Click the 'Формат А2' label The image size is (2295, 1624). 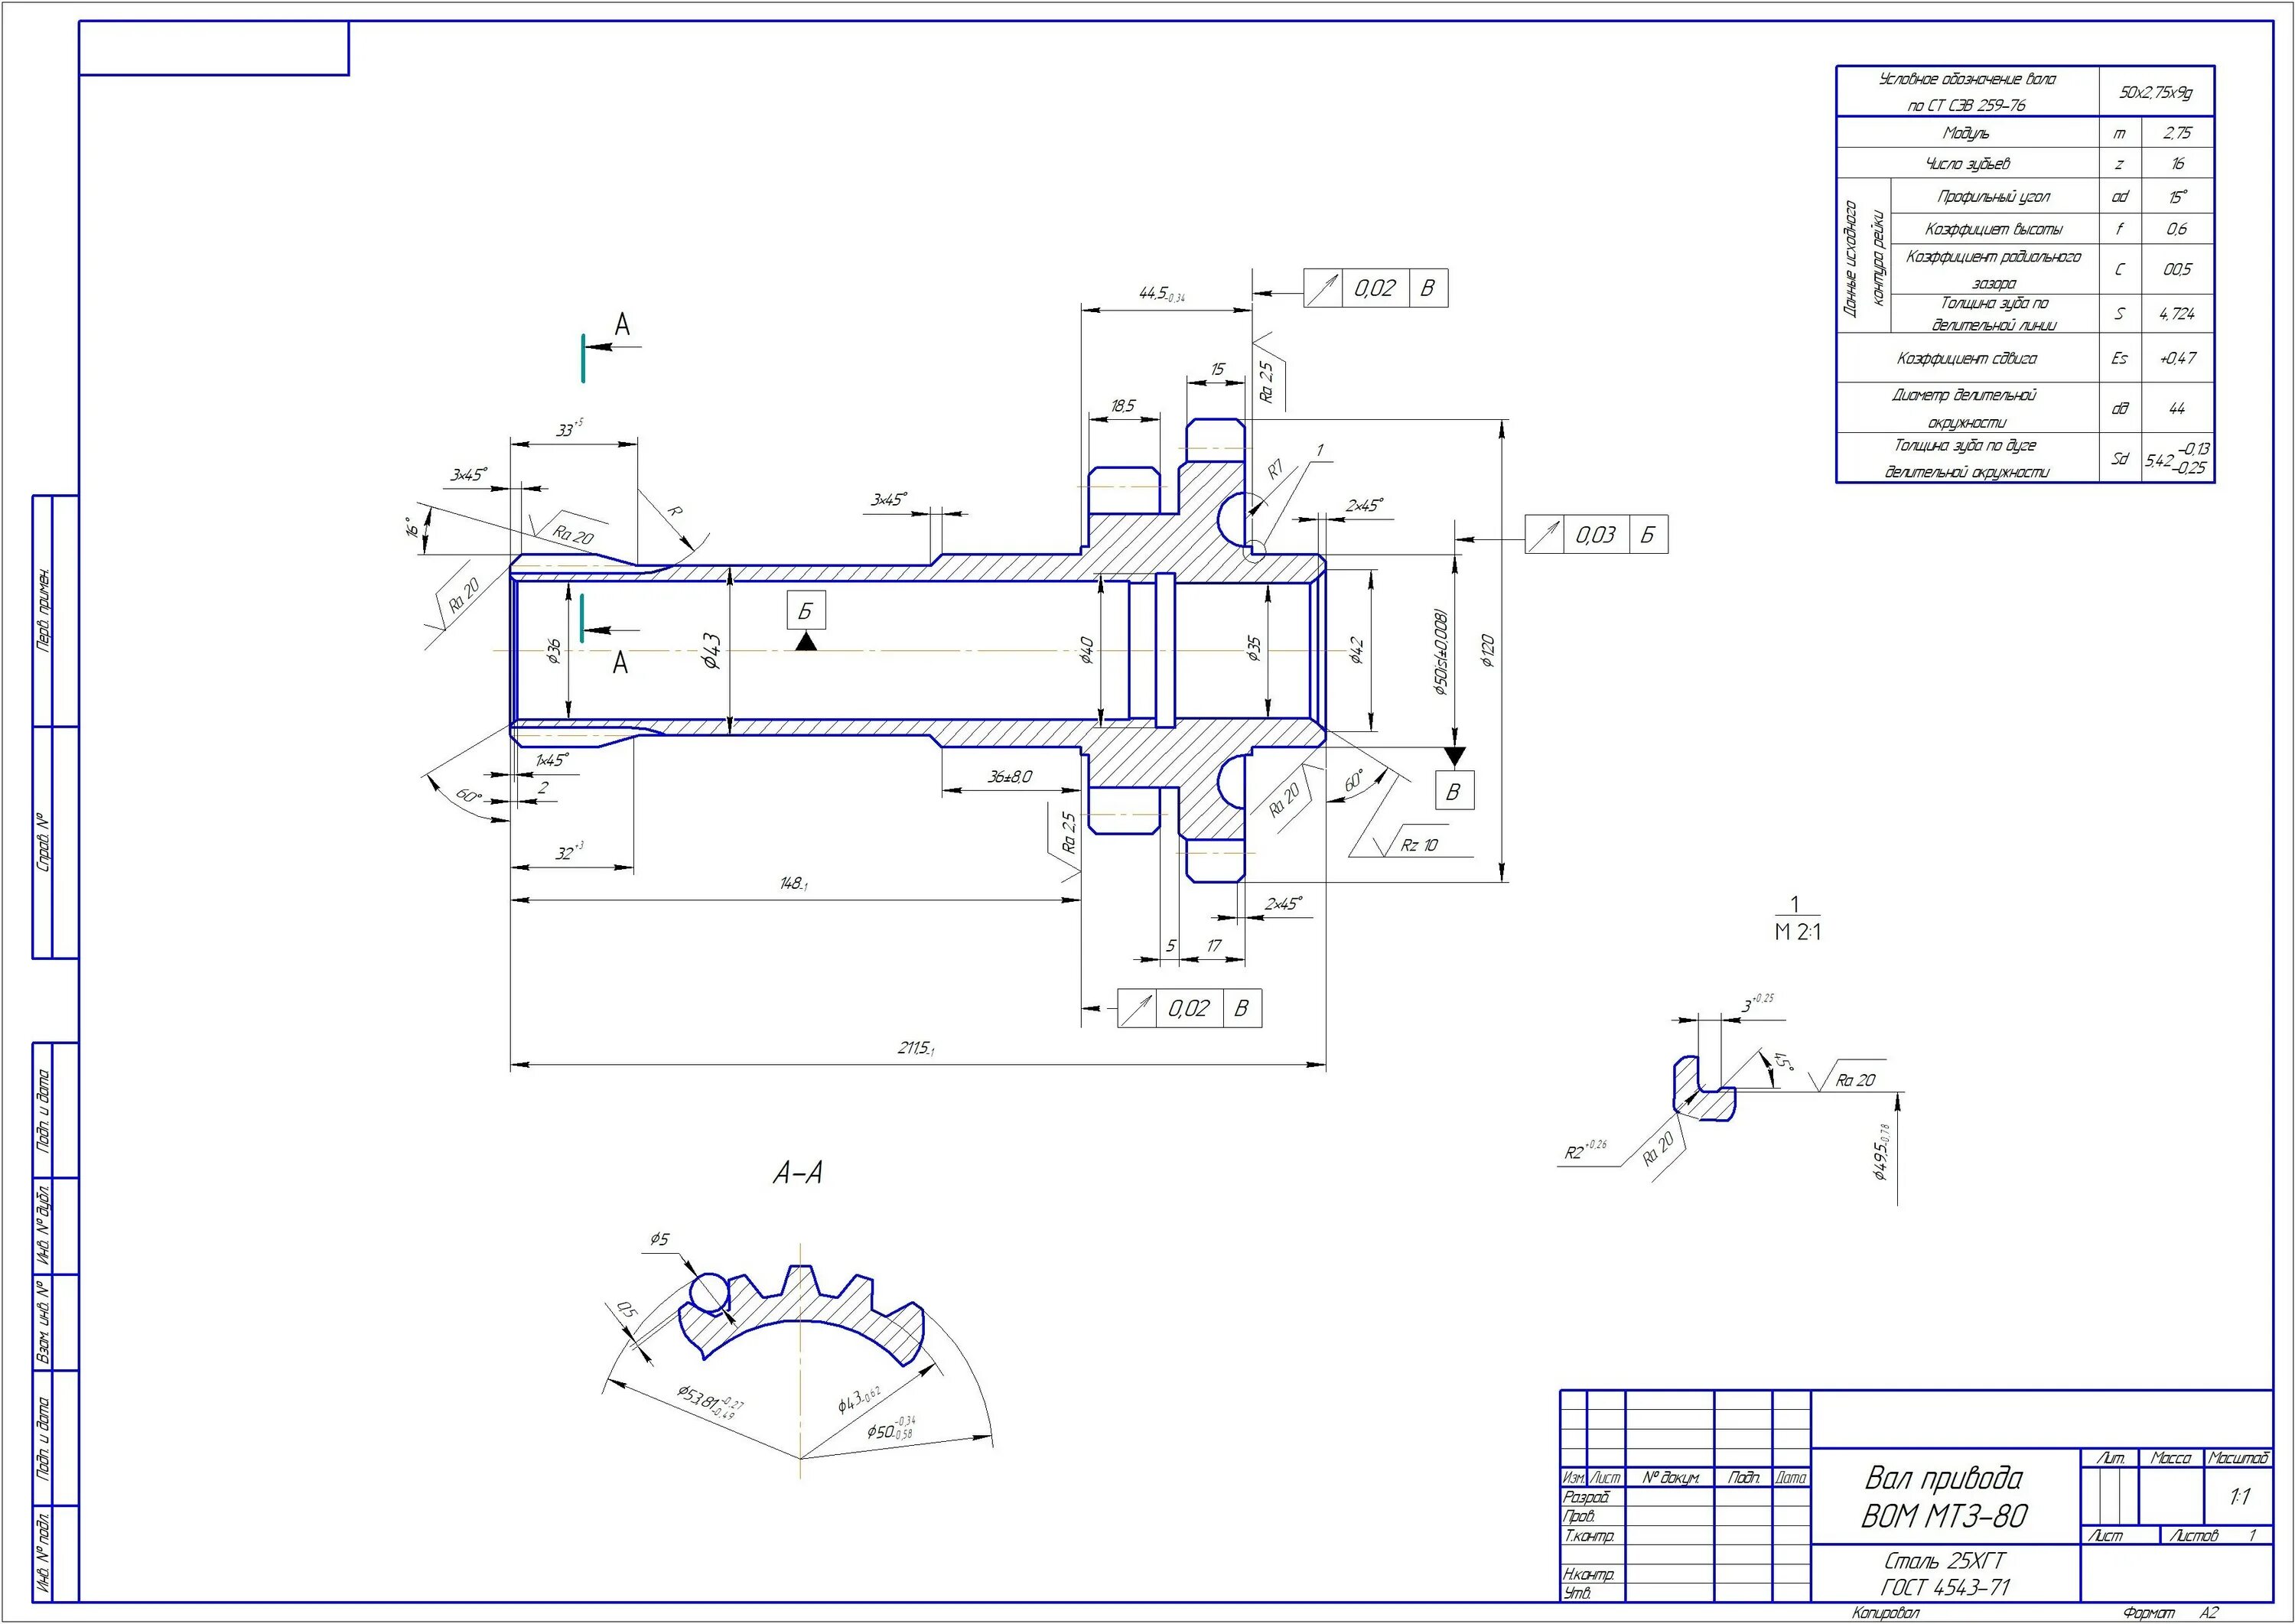pyautogui.click(x=2170, y=1612)
